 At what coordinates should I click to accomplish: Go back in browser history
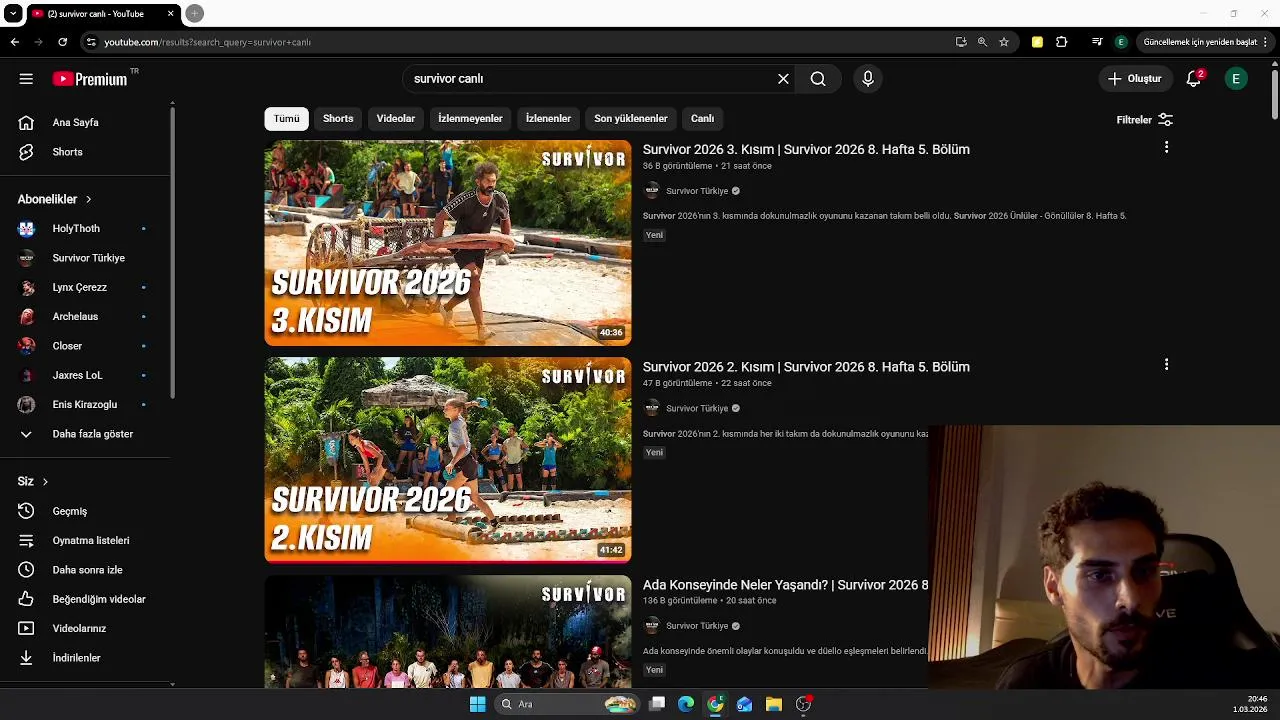[x=14, y=42]
